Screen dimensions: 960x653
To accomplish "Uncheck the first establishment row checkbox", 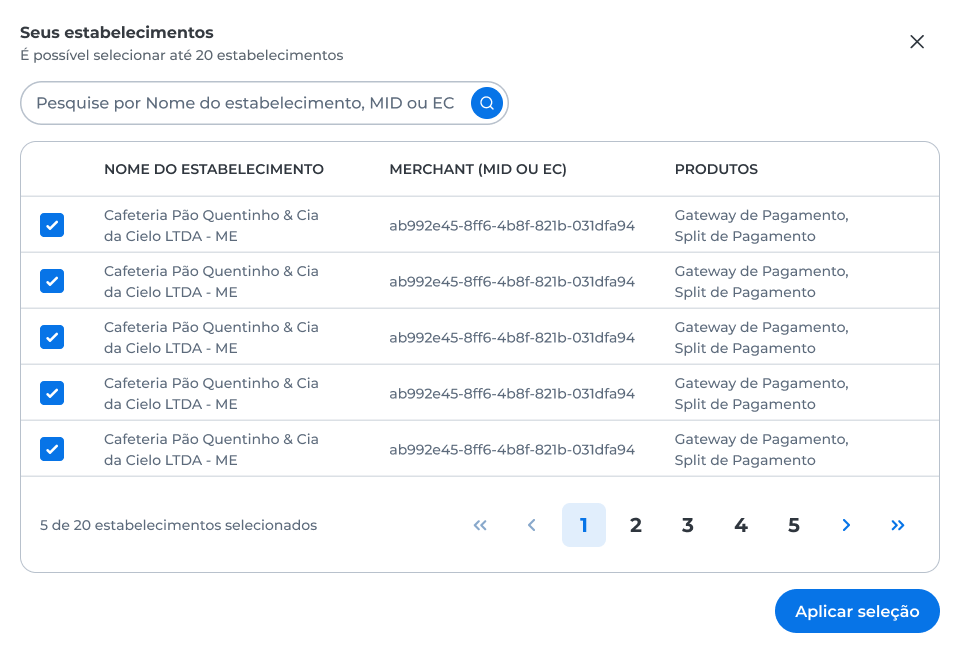I will click(52, 225).
